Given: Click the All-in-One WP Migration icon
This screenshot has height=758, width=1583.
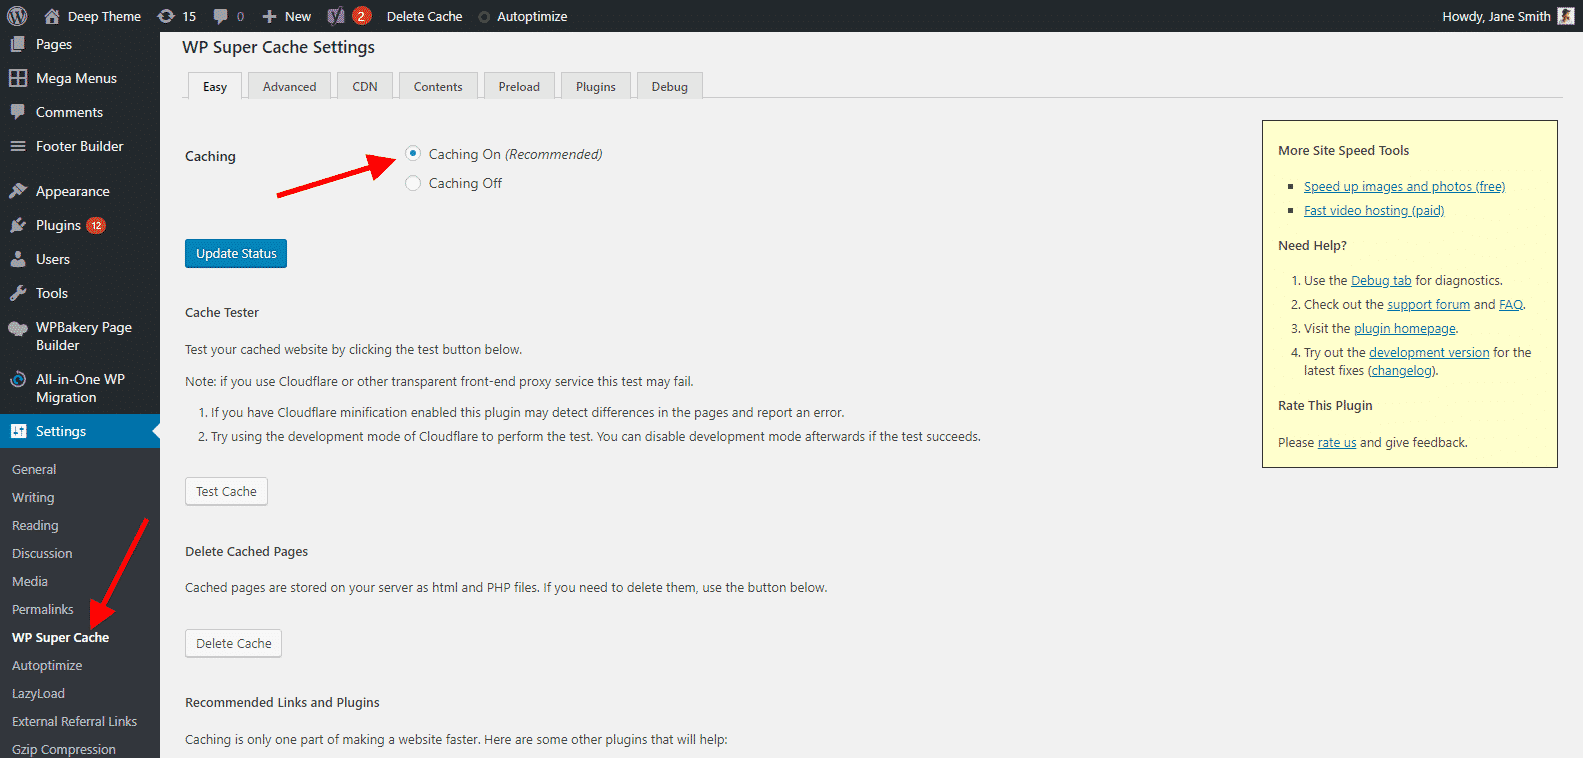Looking at the screenshot, I should point(18,379).
